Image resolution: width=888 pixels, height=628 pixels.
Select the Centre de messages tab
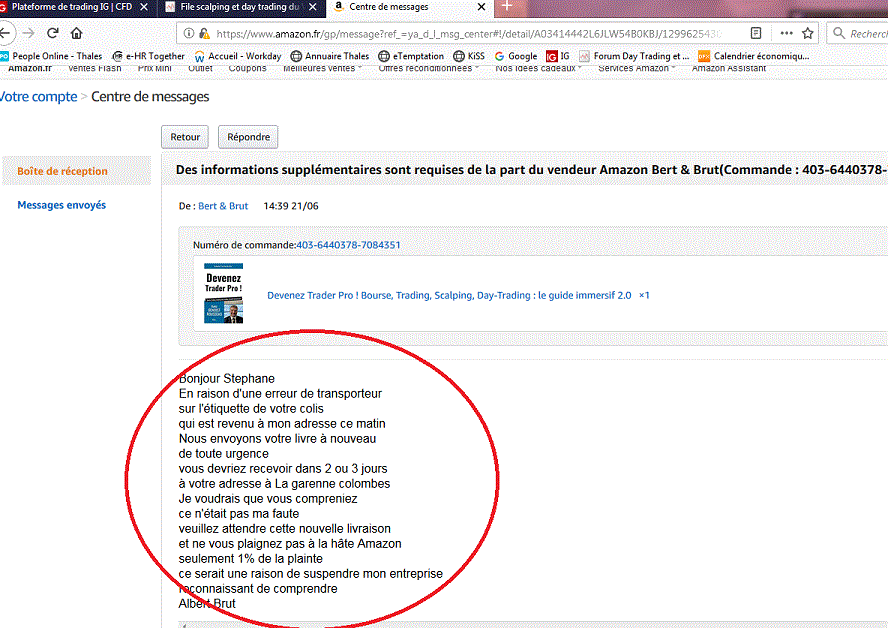click(411, 7)
